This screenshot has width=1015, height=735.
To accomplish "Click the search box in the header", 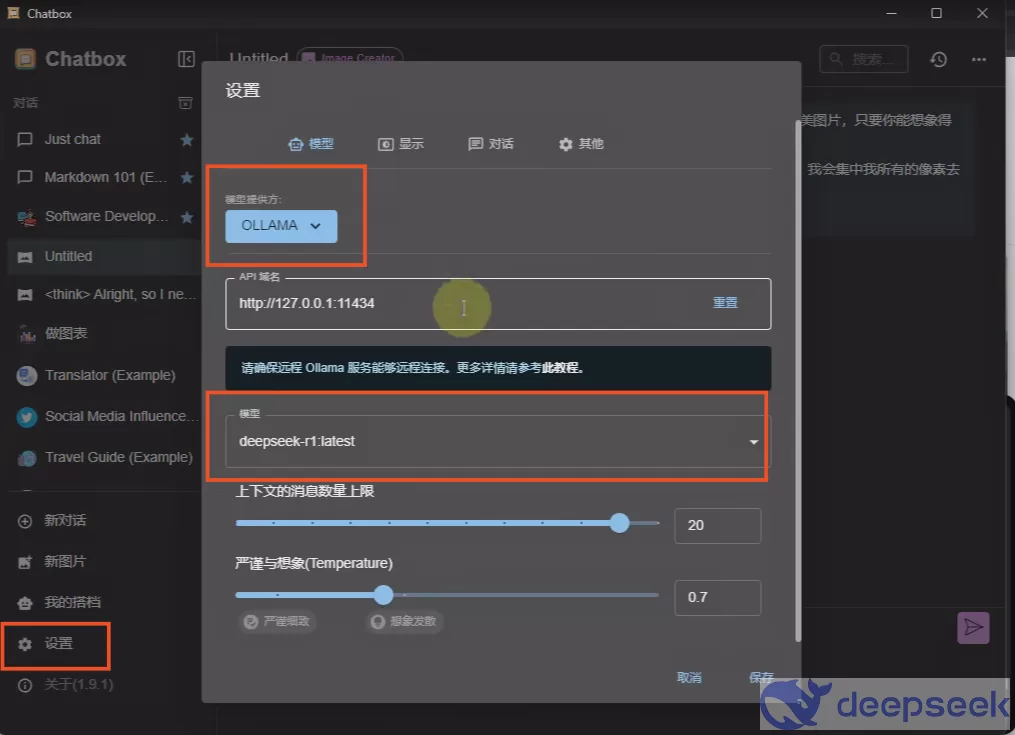I will tap(864, 60).
